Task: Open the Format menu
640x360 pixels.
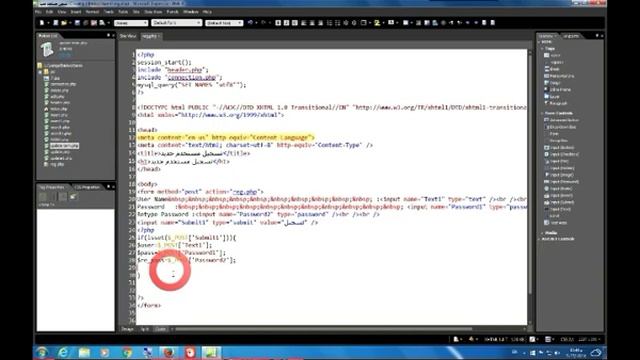Action: [92, 12]
